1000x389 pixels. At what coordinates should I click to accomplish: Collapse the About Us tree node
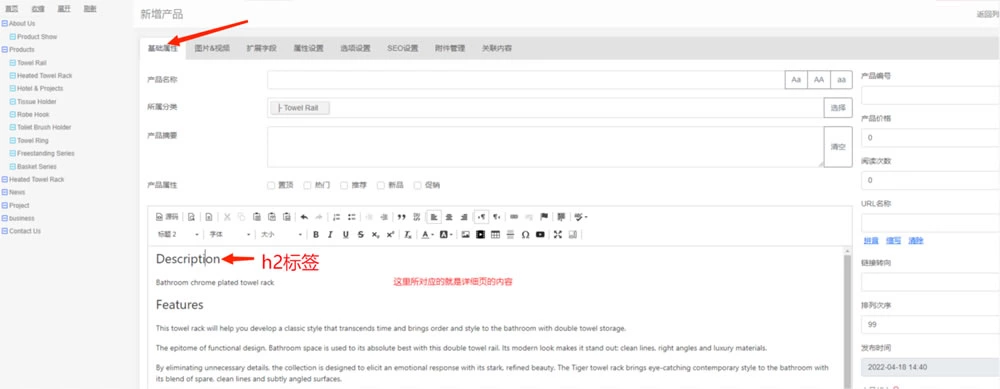(4, 24)
